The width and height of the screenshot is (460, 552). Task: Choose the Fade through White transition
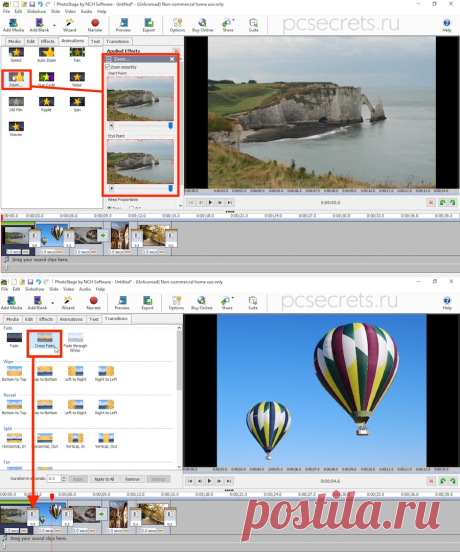tap(75, 342)
